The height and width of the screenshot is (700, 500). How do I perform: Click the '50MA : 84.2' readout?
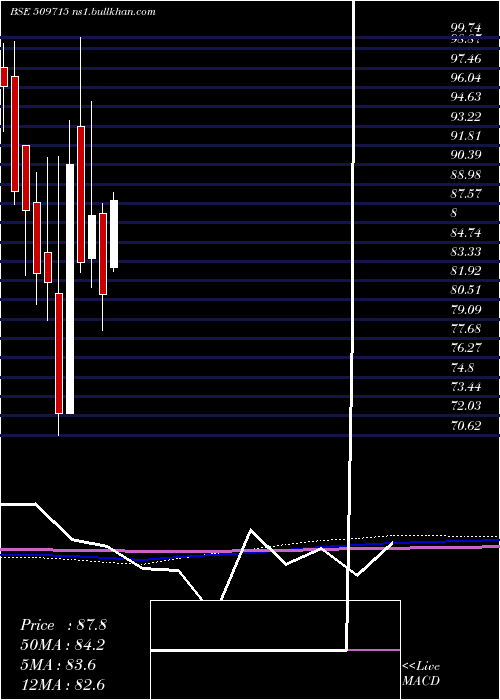point(63,645)
